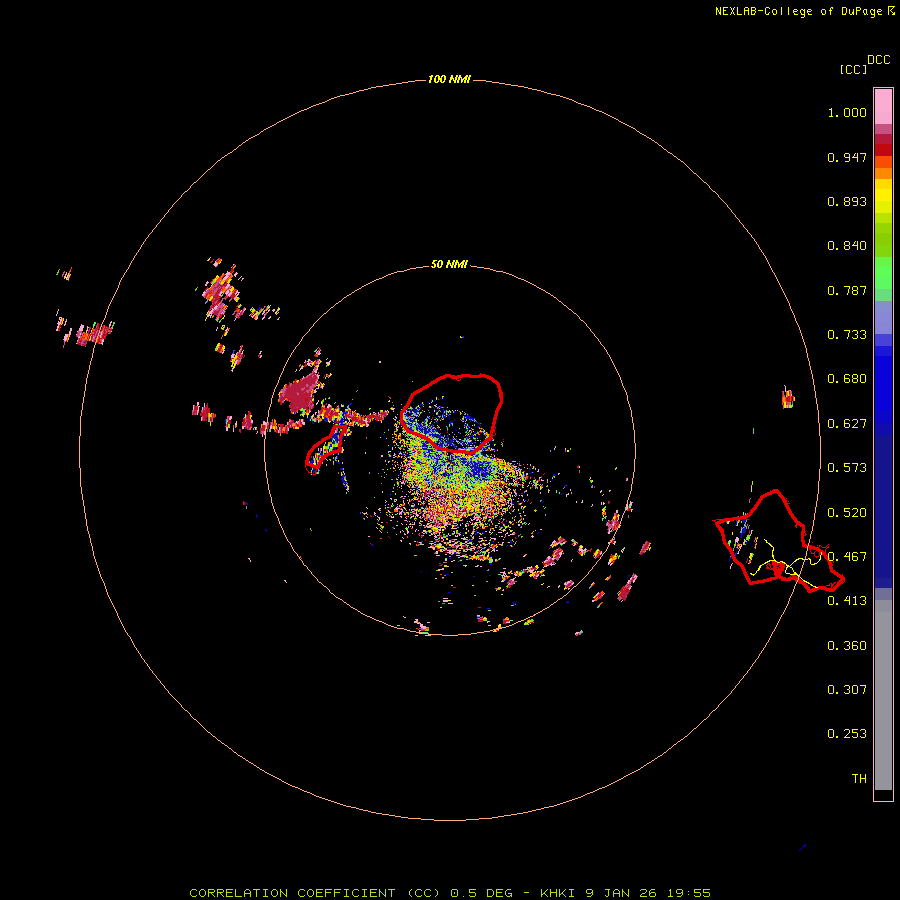Select the 0.573 scale value
This screenshot has width=900, height=900.
click(847, 468)
